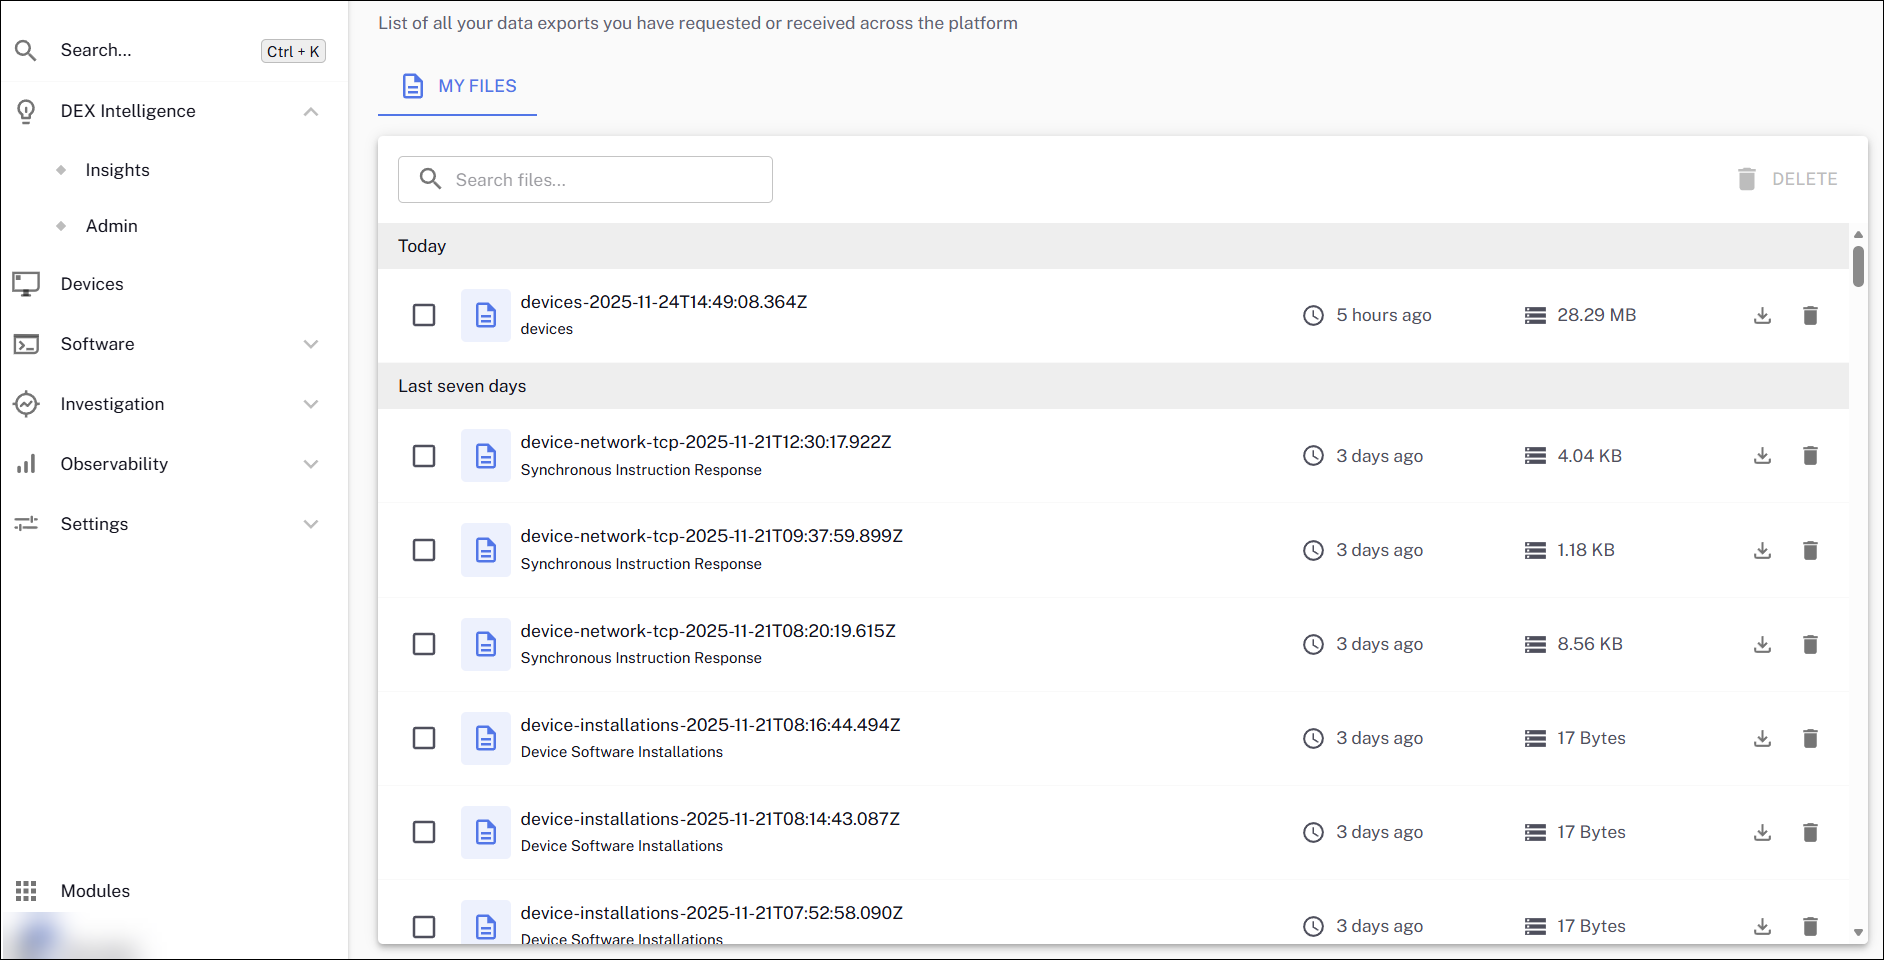Download the 4.04 KB device-network-tcp file
The width and height of the screenshot is (1884, 960).
pos(1762,456)
